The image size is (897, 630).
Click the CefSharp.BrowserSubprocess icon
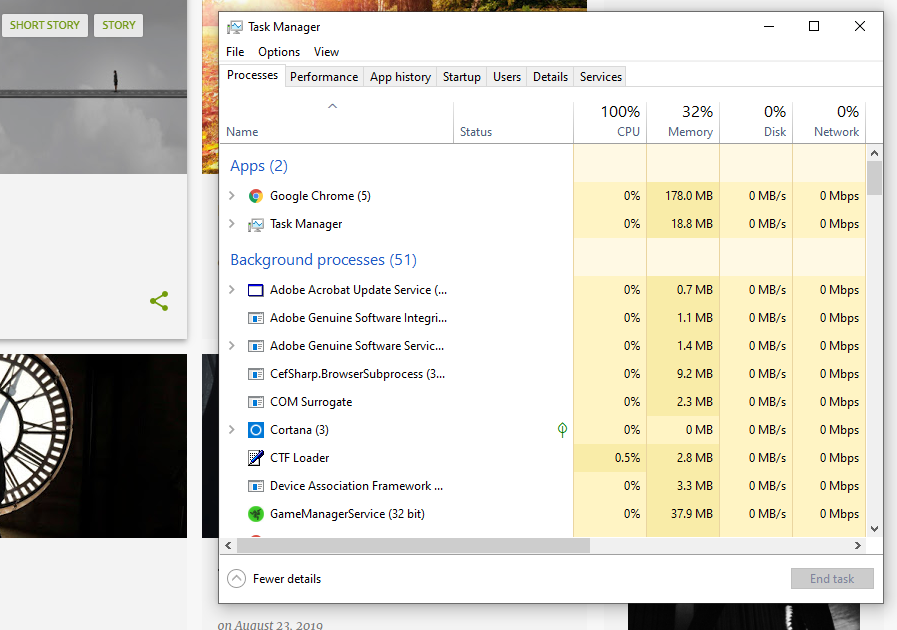[x=256, y=374]
